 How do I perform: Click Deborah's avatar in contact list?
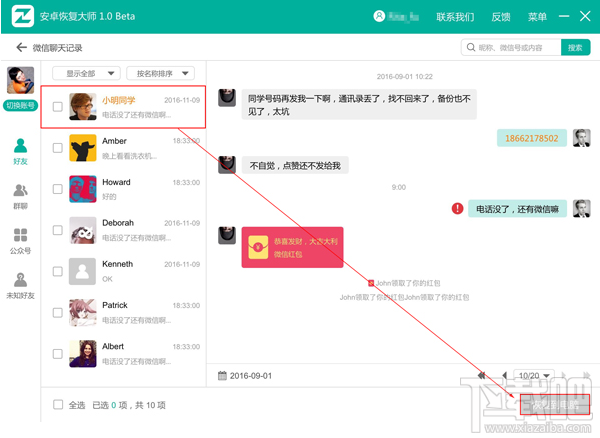pyautogui.click(x=82, y=230)
